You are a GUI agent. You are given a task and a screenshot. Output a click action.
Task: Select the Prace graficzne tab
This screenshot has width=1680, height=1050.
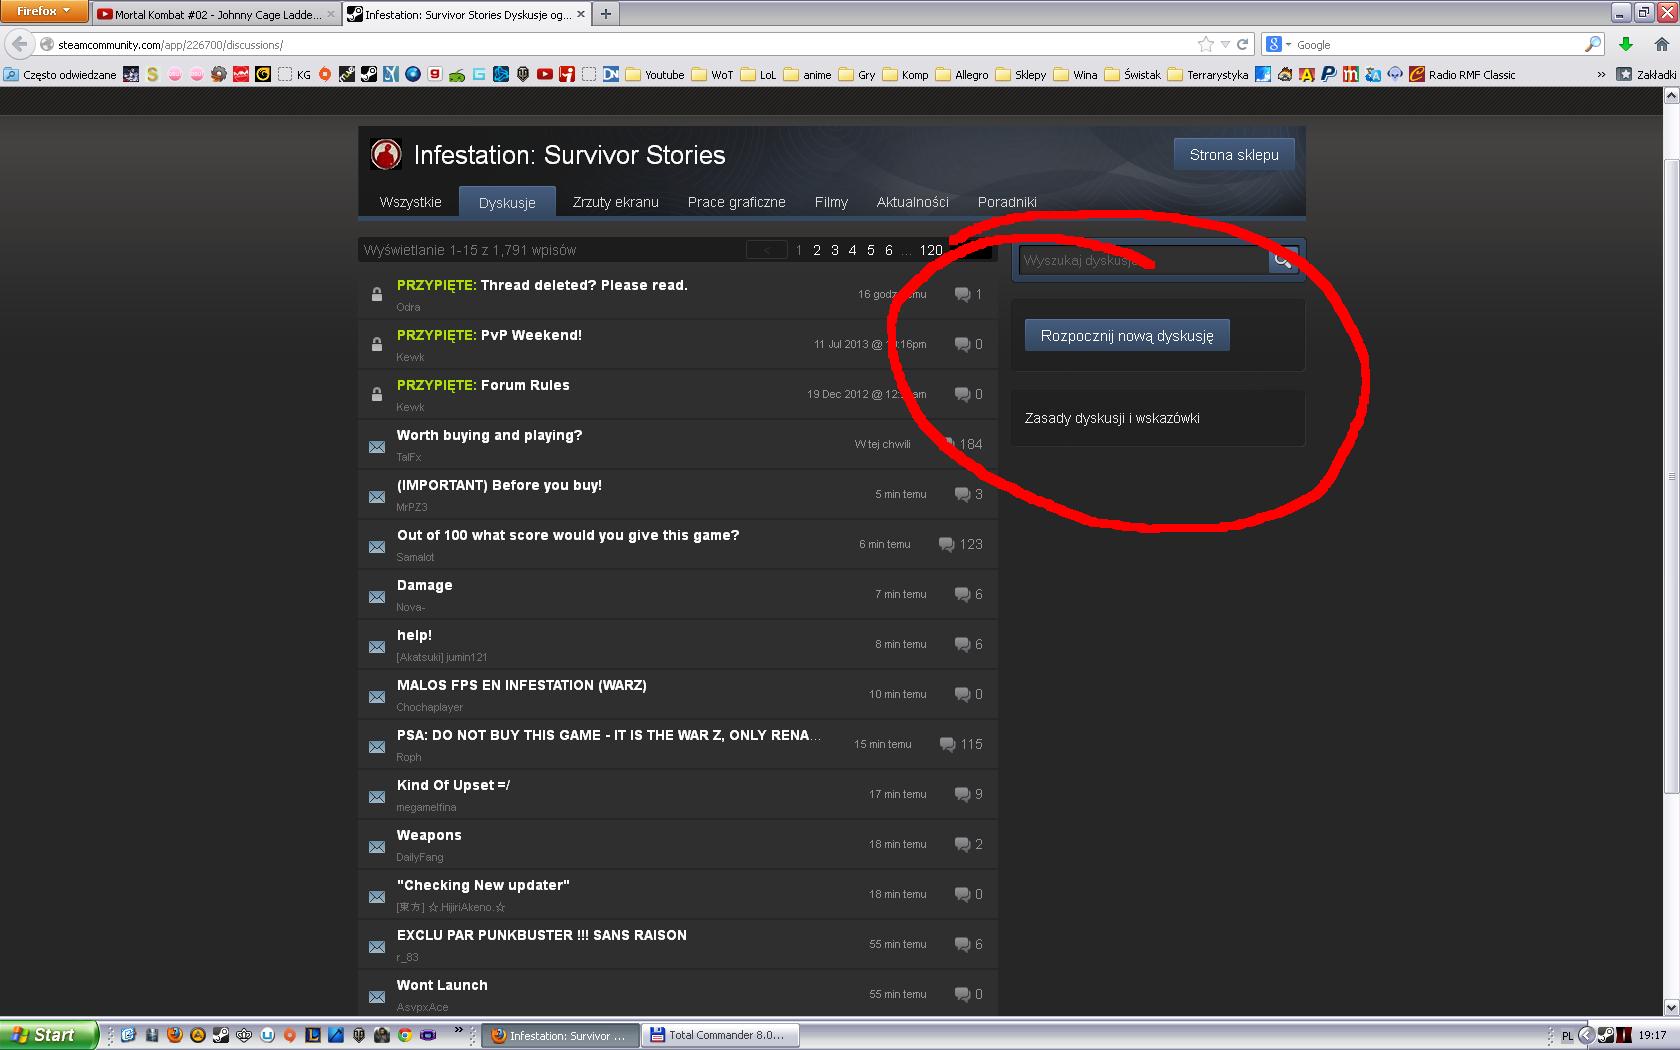pos(736,202)
